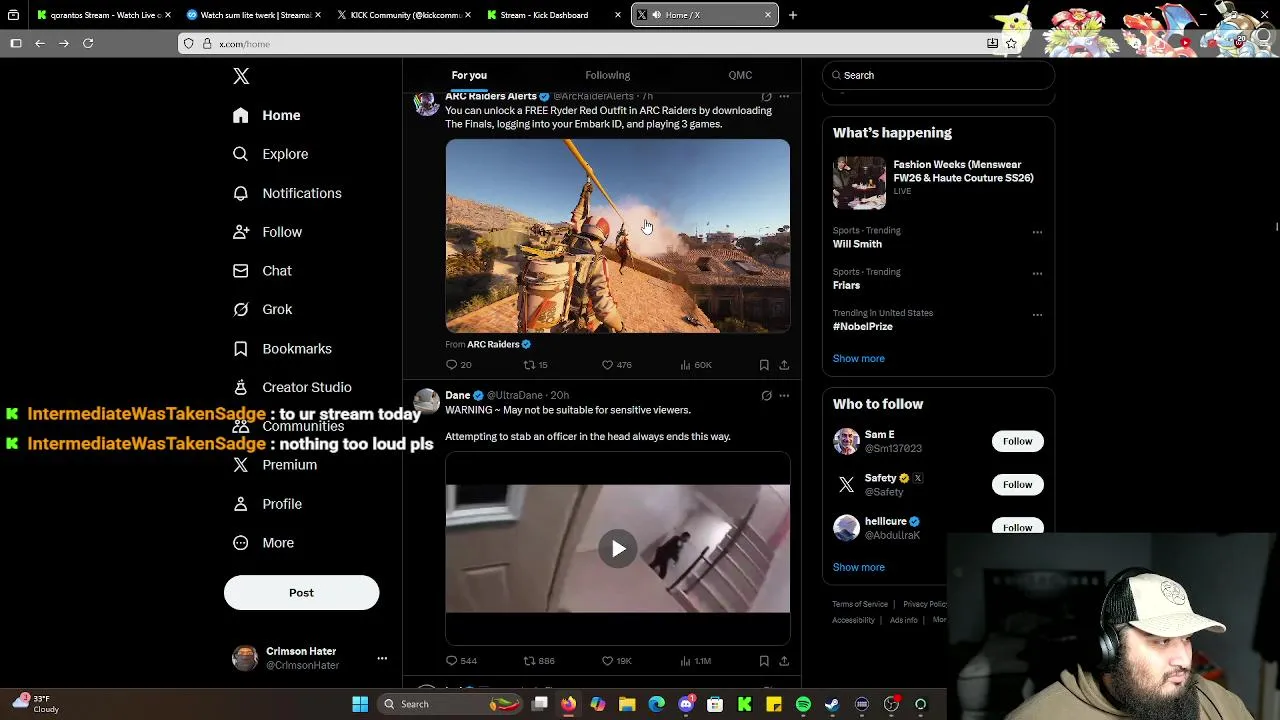Show more under Who to follow
Screen dimensions: 1280x720
pyautogui.click(x=858, y=567)
